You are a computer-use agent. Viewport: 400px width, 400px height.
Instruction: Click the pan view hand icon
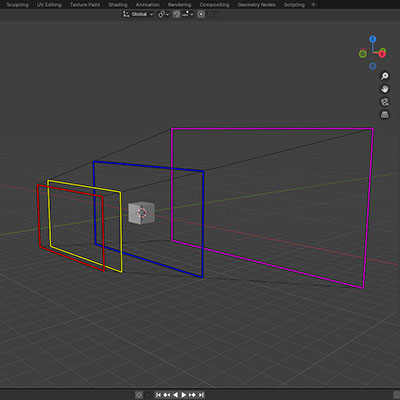coord(385,89)
